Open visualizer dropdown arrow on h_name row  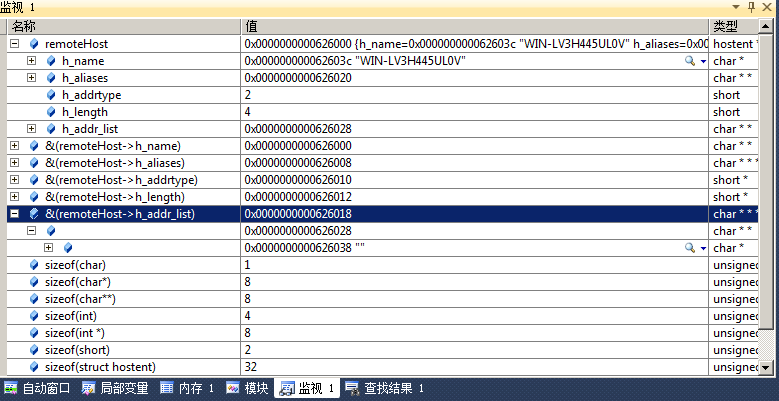click(x=703, y=61)
